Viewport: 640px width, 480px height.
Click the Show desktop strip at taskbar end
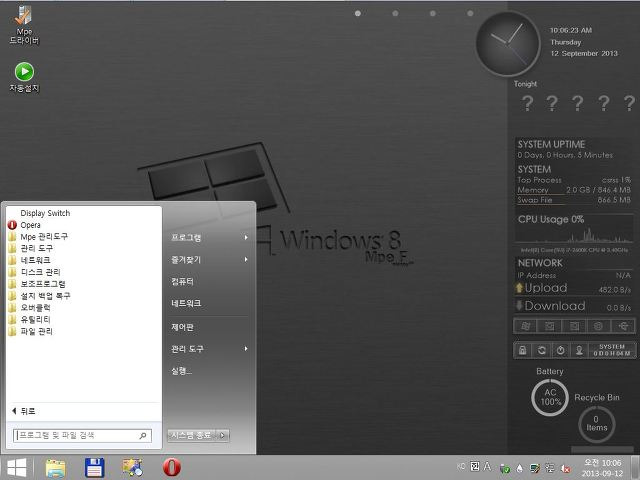click(637, 468)
